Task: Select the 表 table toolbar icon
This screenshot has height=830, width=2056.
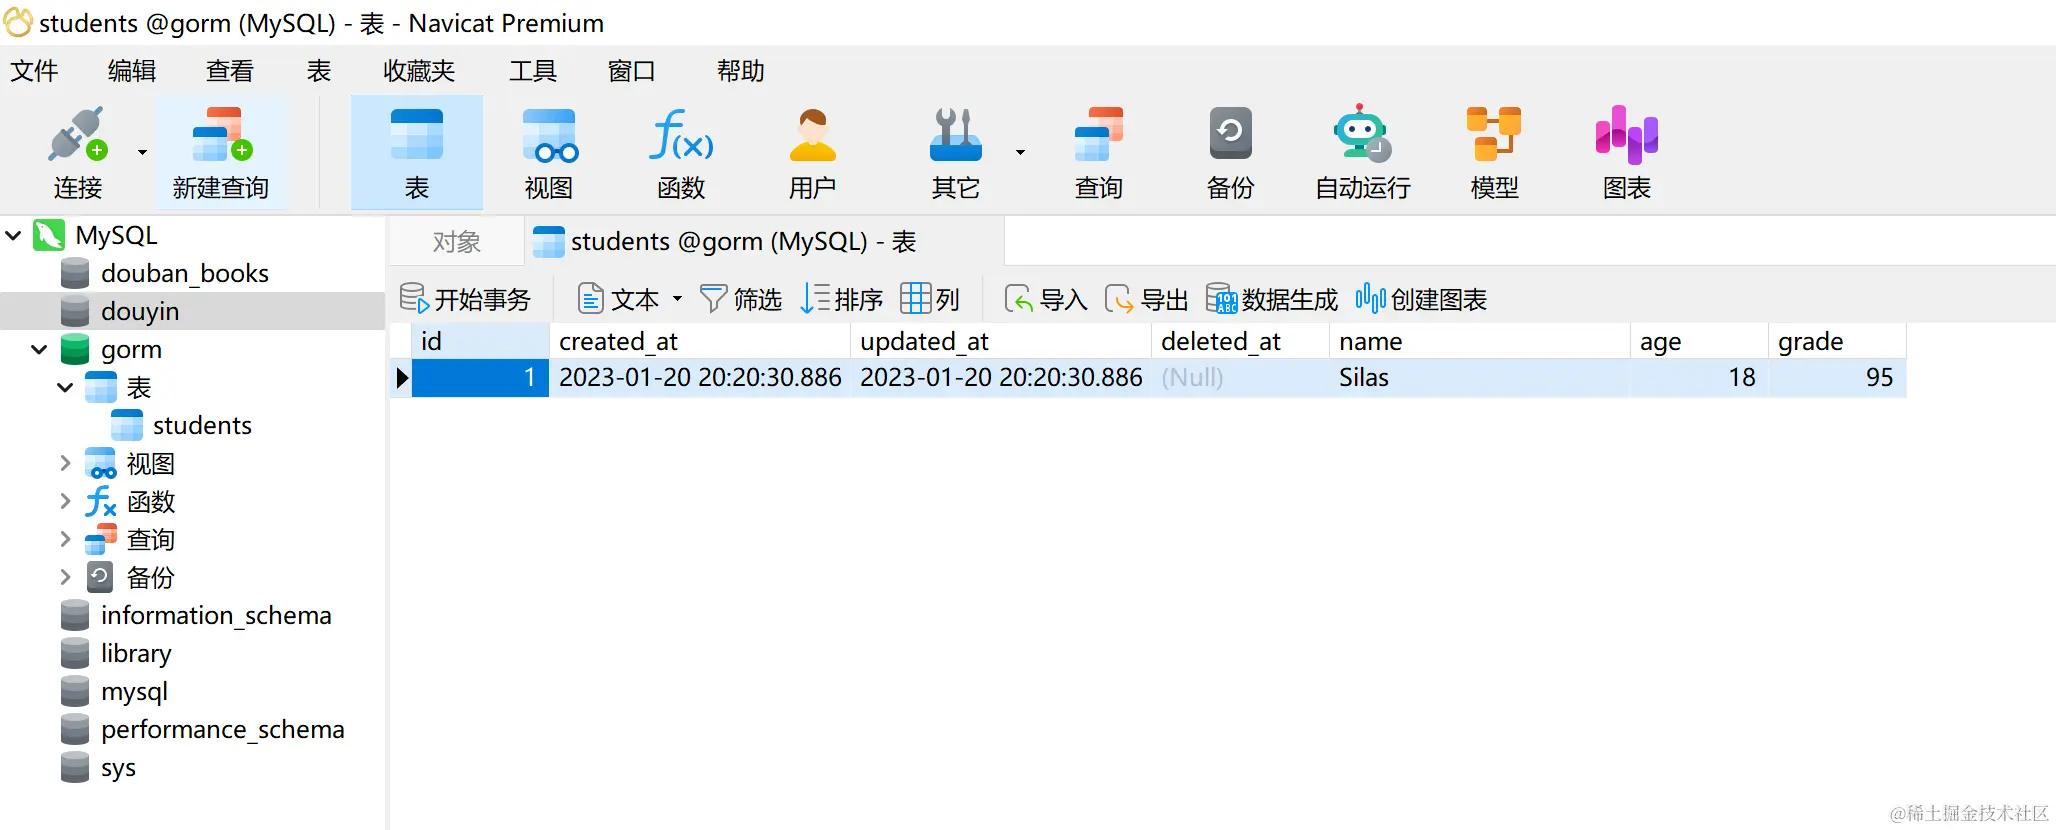Action: tap(417, 152)
